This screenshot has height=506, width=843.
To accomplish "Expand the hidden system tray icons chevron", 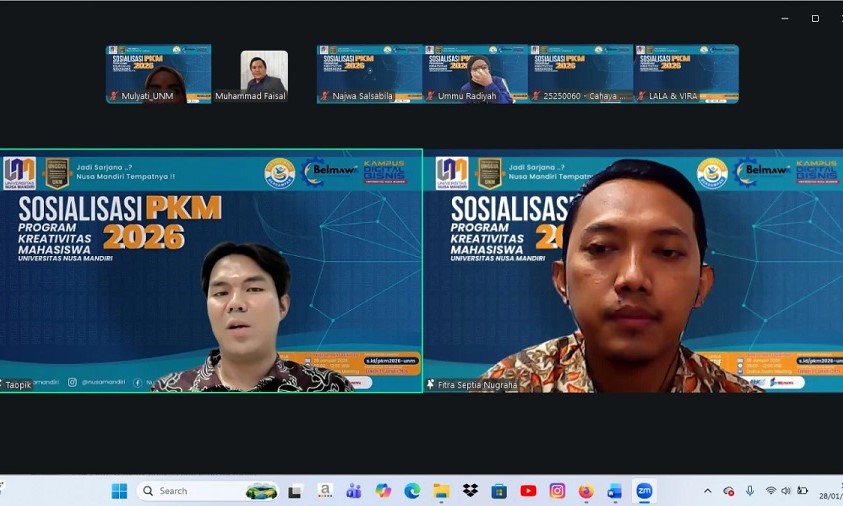I will (x=708, y=491).
